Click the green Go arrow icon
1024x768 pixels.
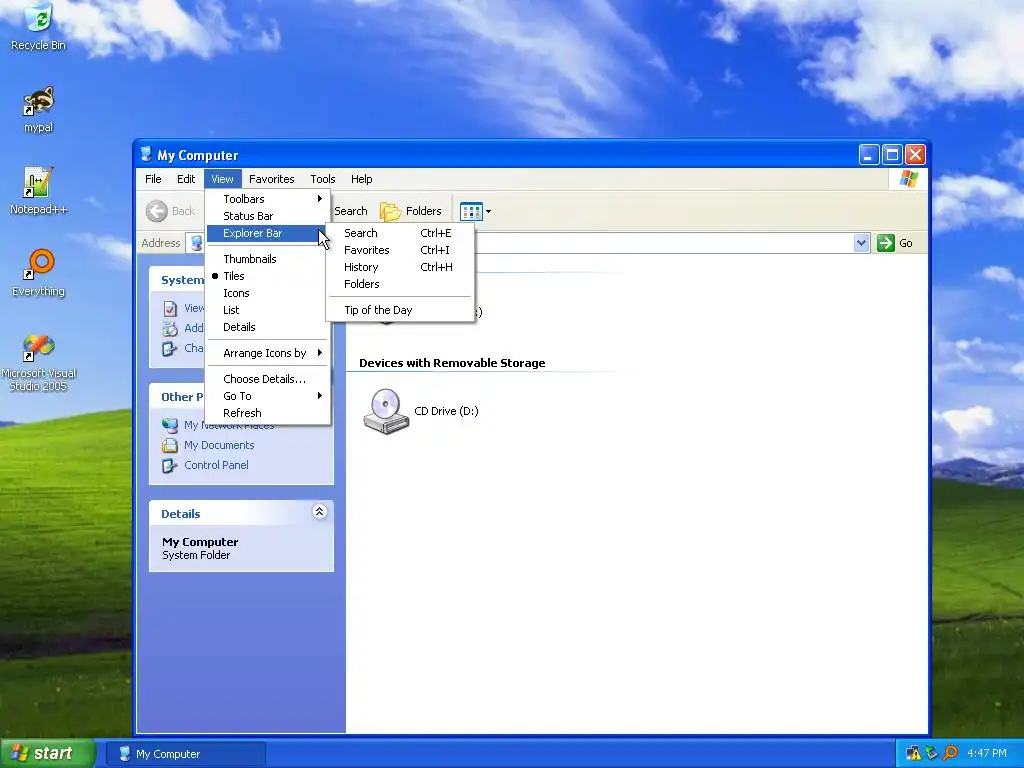point(886,243)
